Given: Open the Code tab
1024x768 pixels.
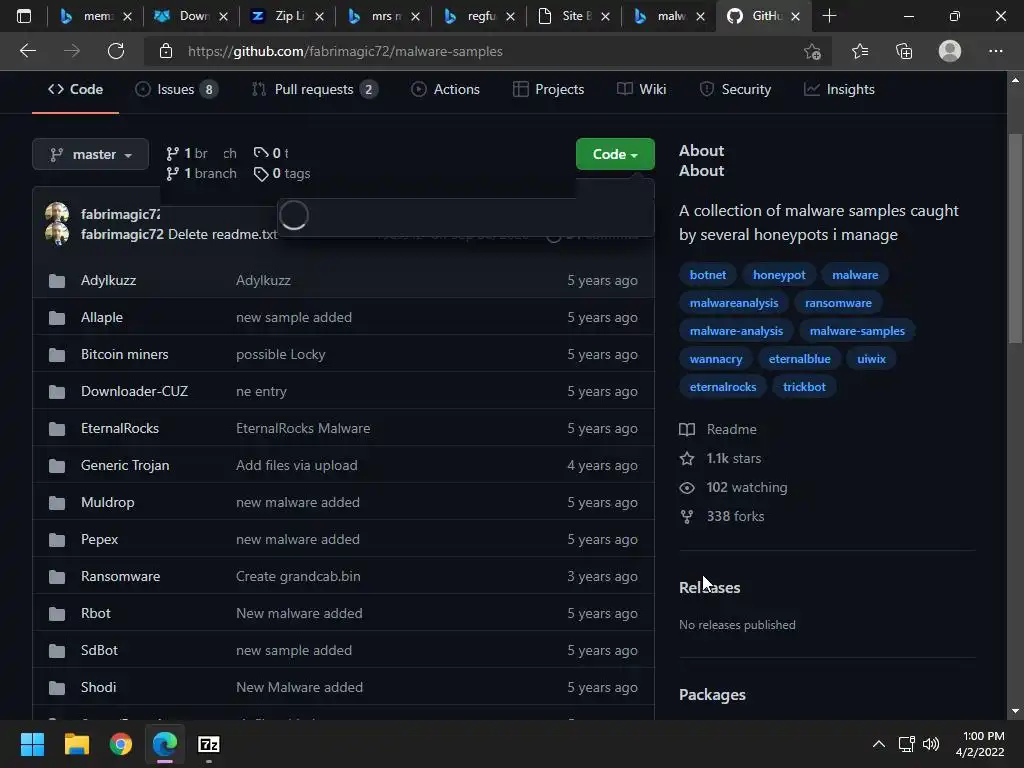Looking at the screenshot, I should (75, 89).
